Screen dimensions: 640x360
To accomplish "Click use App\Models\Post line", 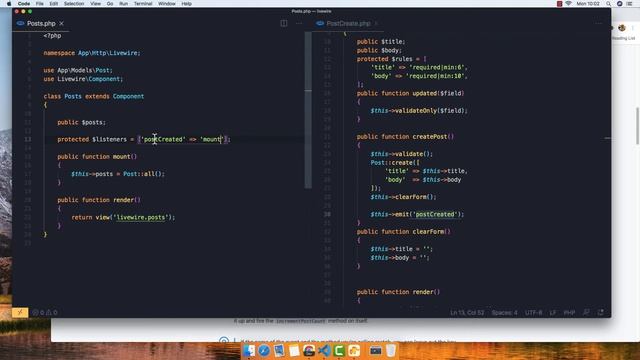I will coord(78,71).
